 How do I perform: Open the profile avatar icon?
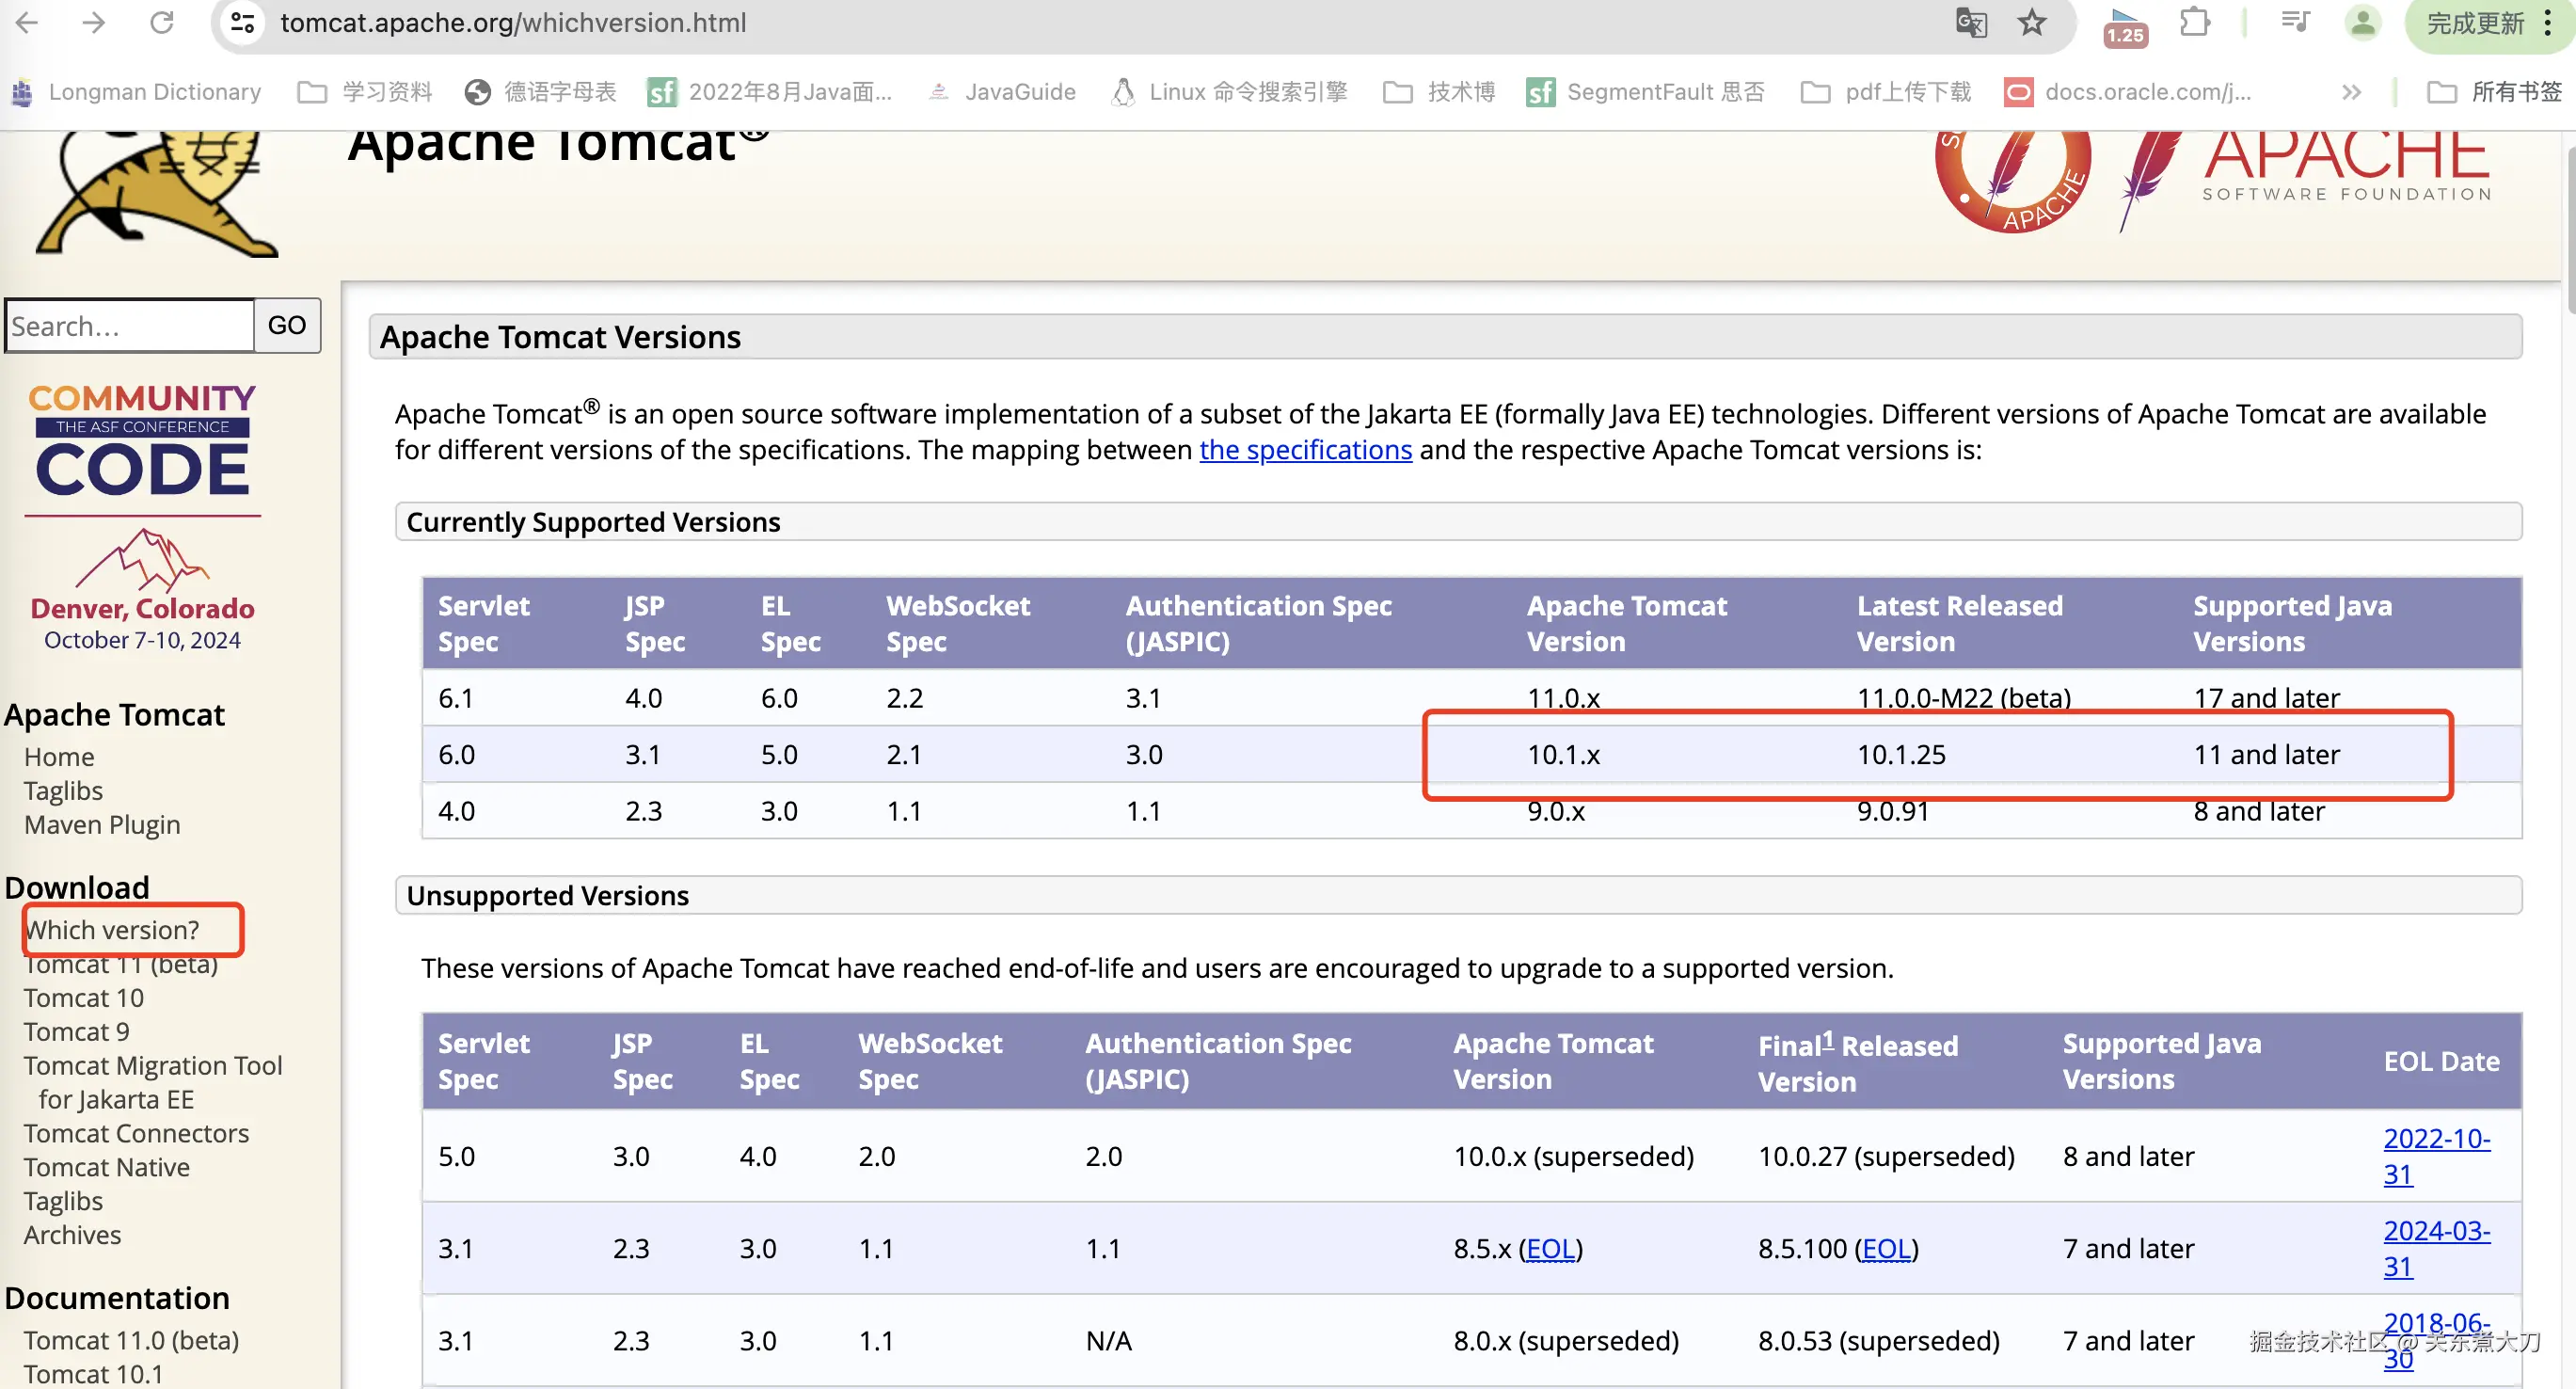pos(2362,22)
